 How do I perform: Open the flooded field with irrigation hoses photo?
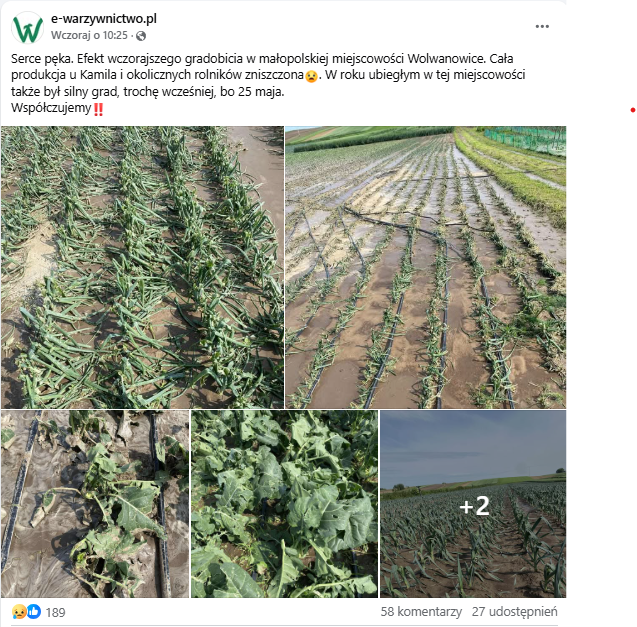tap(425, 267)
